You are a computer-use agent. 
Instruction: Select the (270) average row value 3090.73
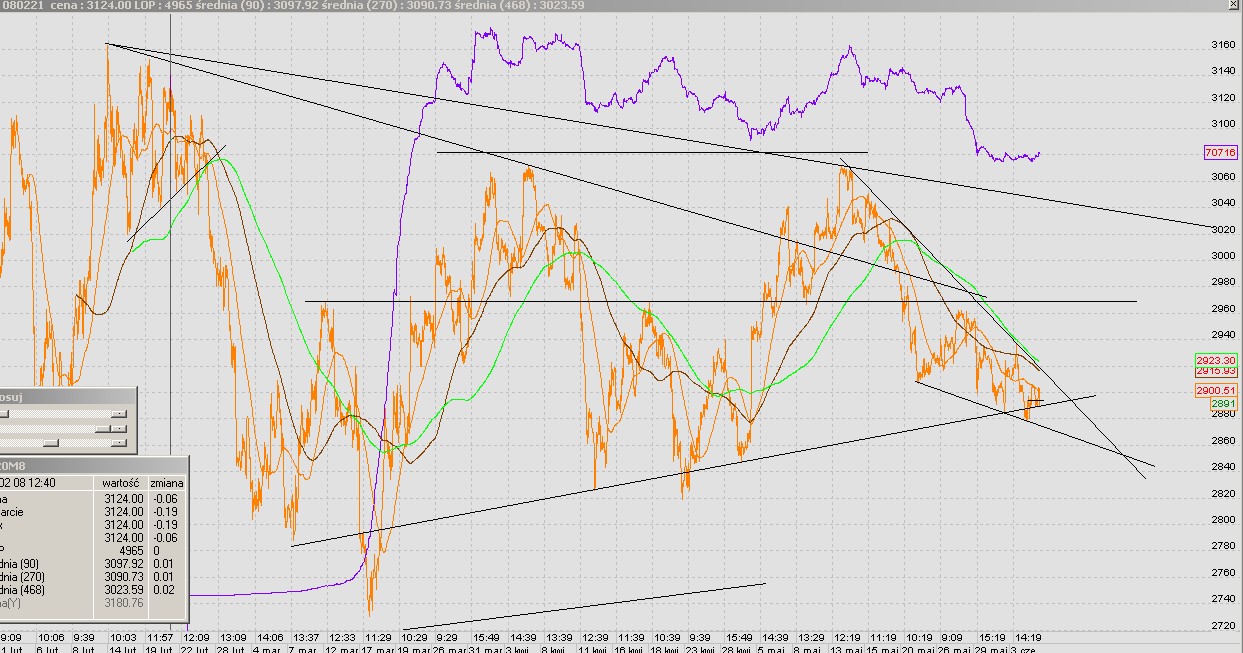(x=124, y=576)
